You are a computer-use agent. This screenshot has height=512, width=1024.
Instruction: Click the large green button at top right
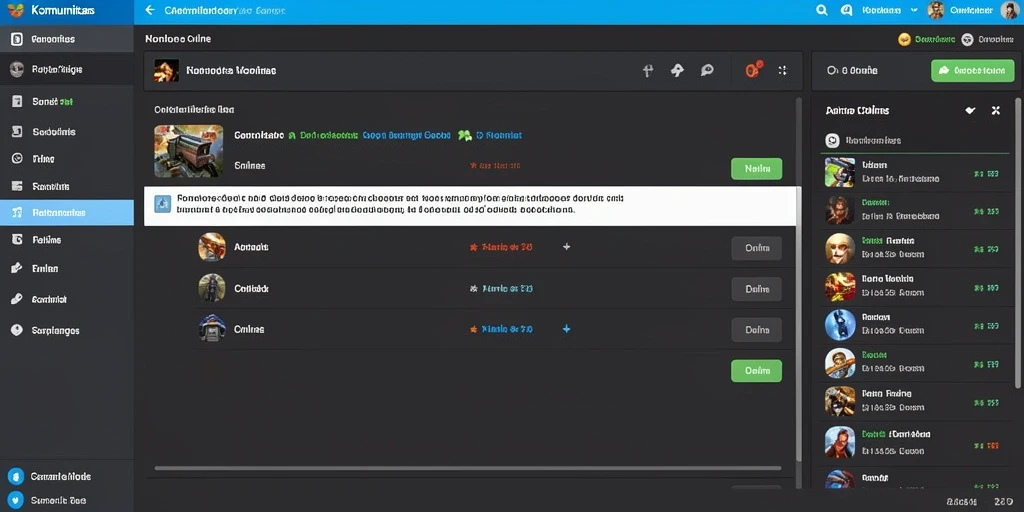[x=973, y=71]
